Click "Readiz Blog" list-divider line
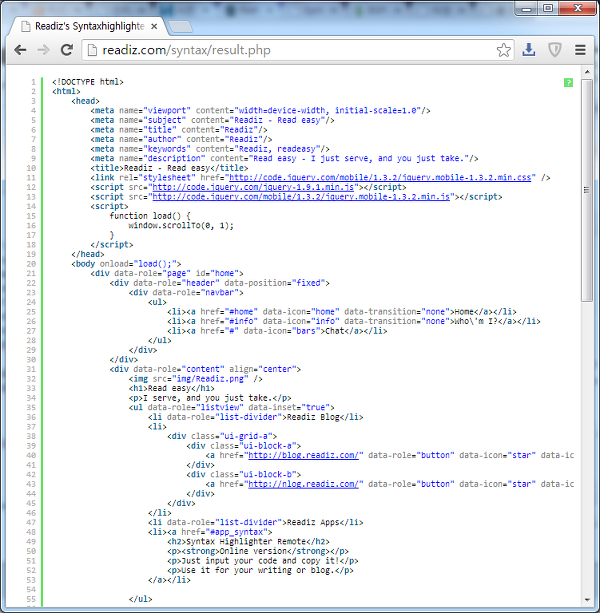Image resolution: width=600 pixels, height=613 pixels. click(x=256, y=417)
